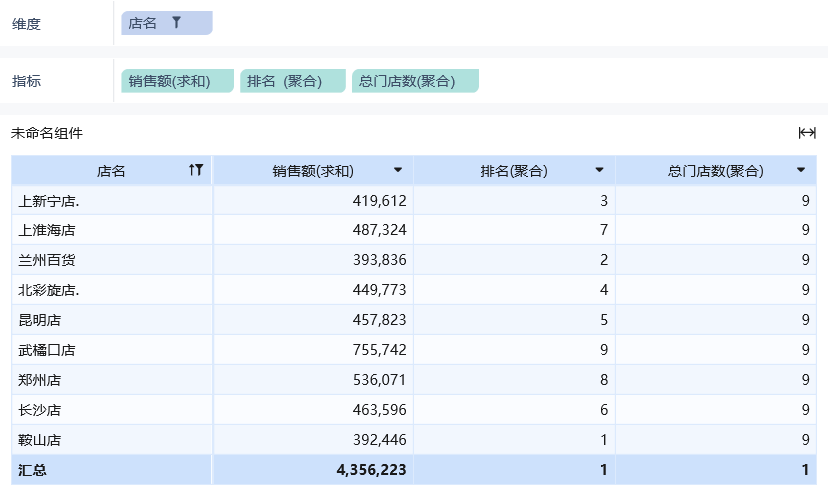Click the 武橘口店 store name cell
This screenshot has width=828, height=489.
(x=47, y=350)
